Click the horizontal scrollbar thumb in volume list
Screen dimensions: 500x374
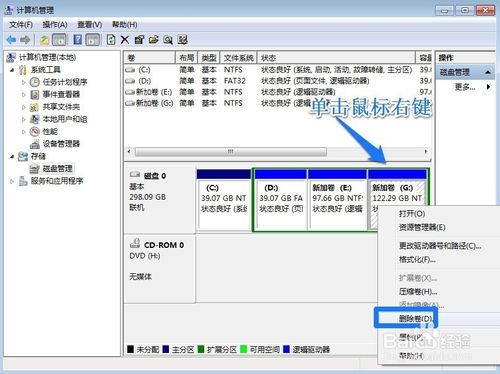click(231, 152)
